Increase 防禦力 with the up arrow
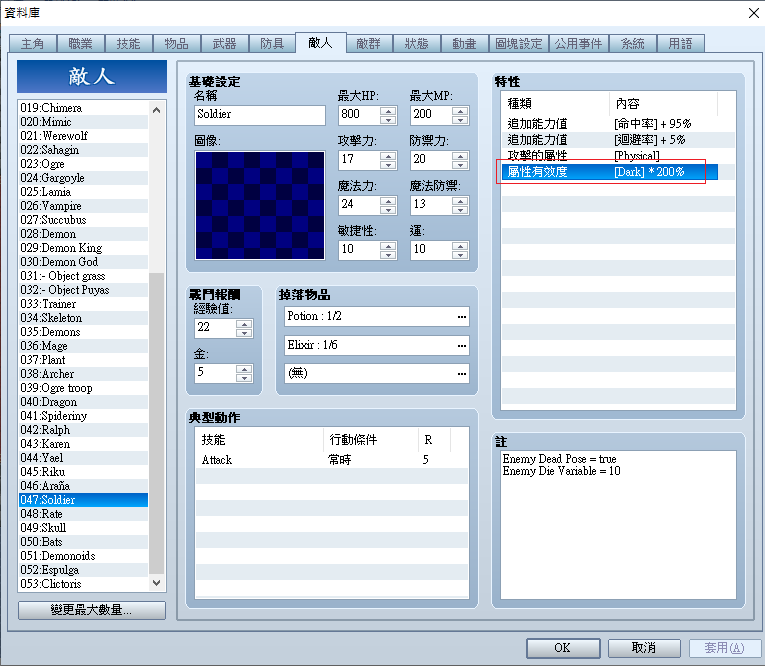 (x=460, y=156)
